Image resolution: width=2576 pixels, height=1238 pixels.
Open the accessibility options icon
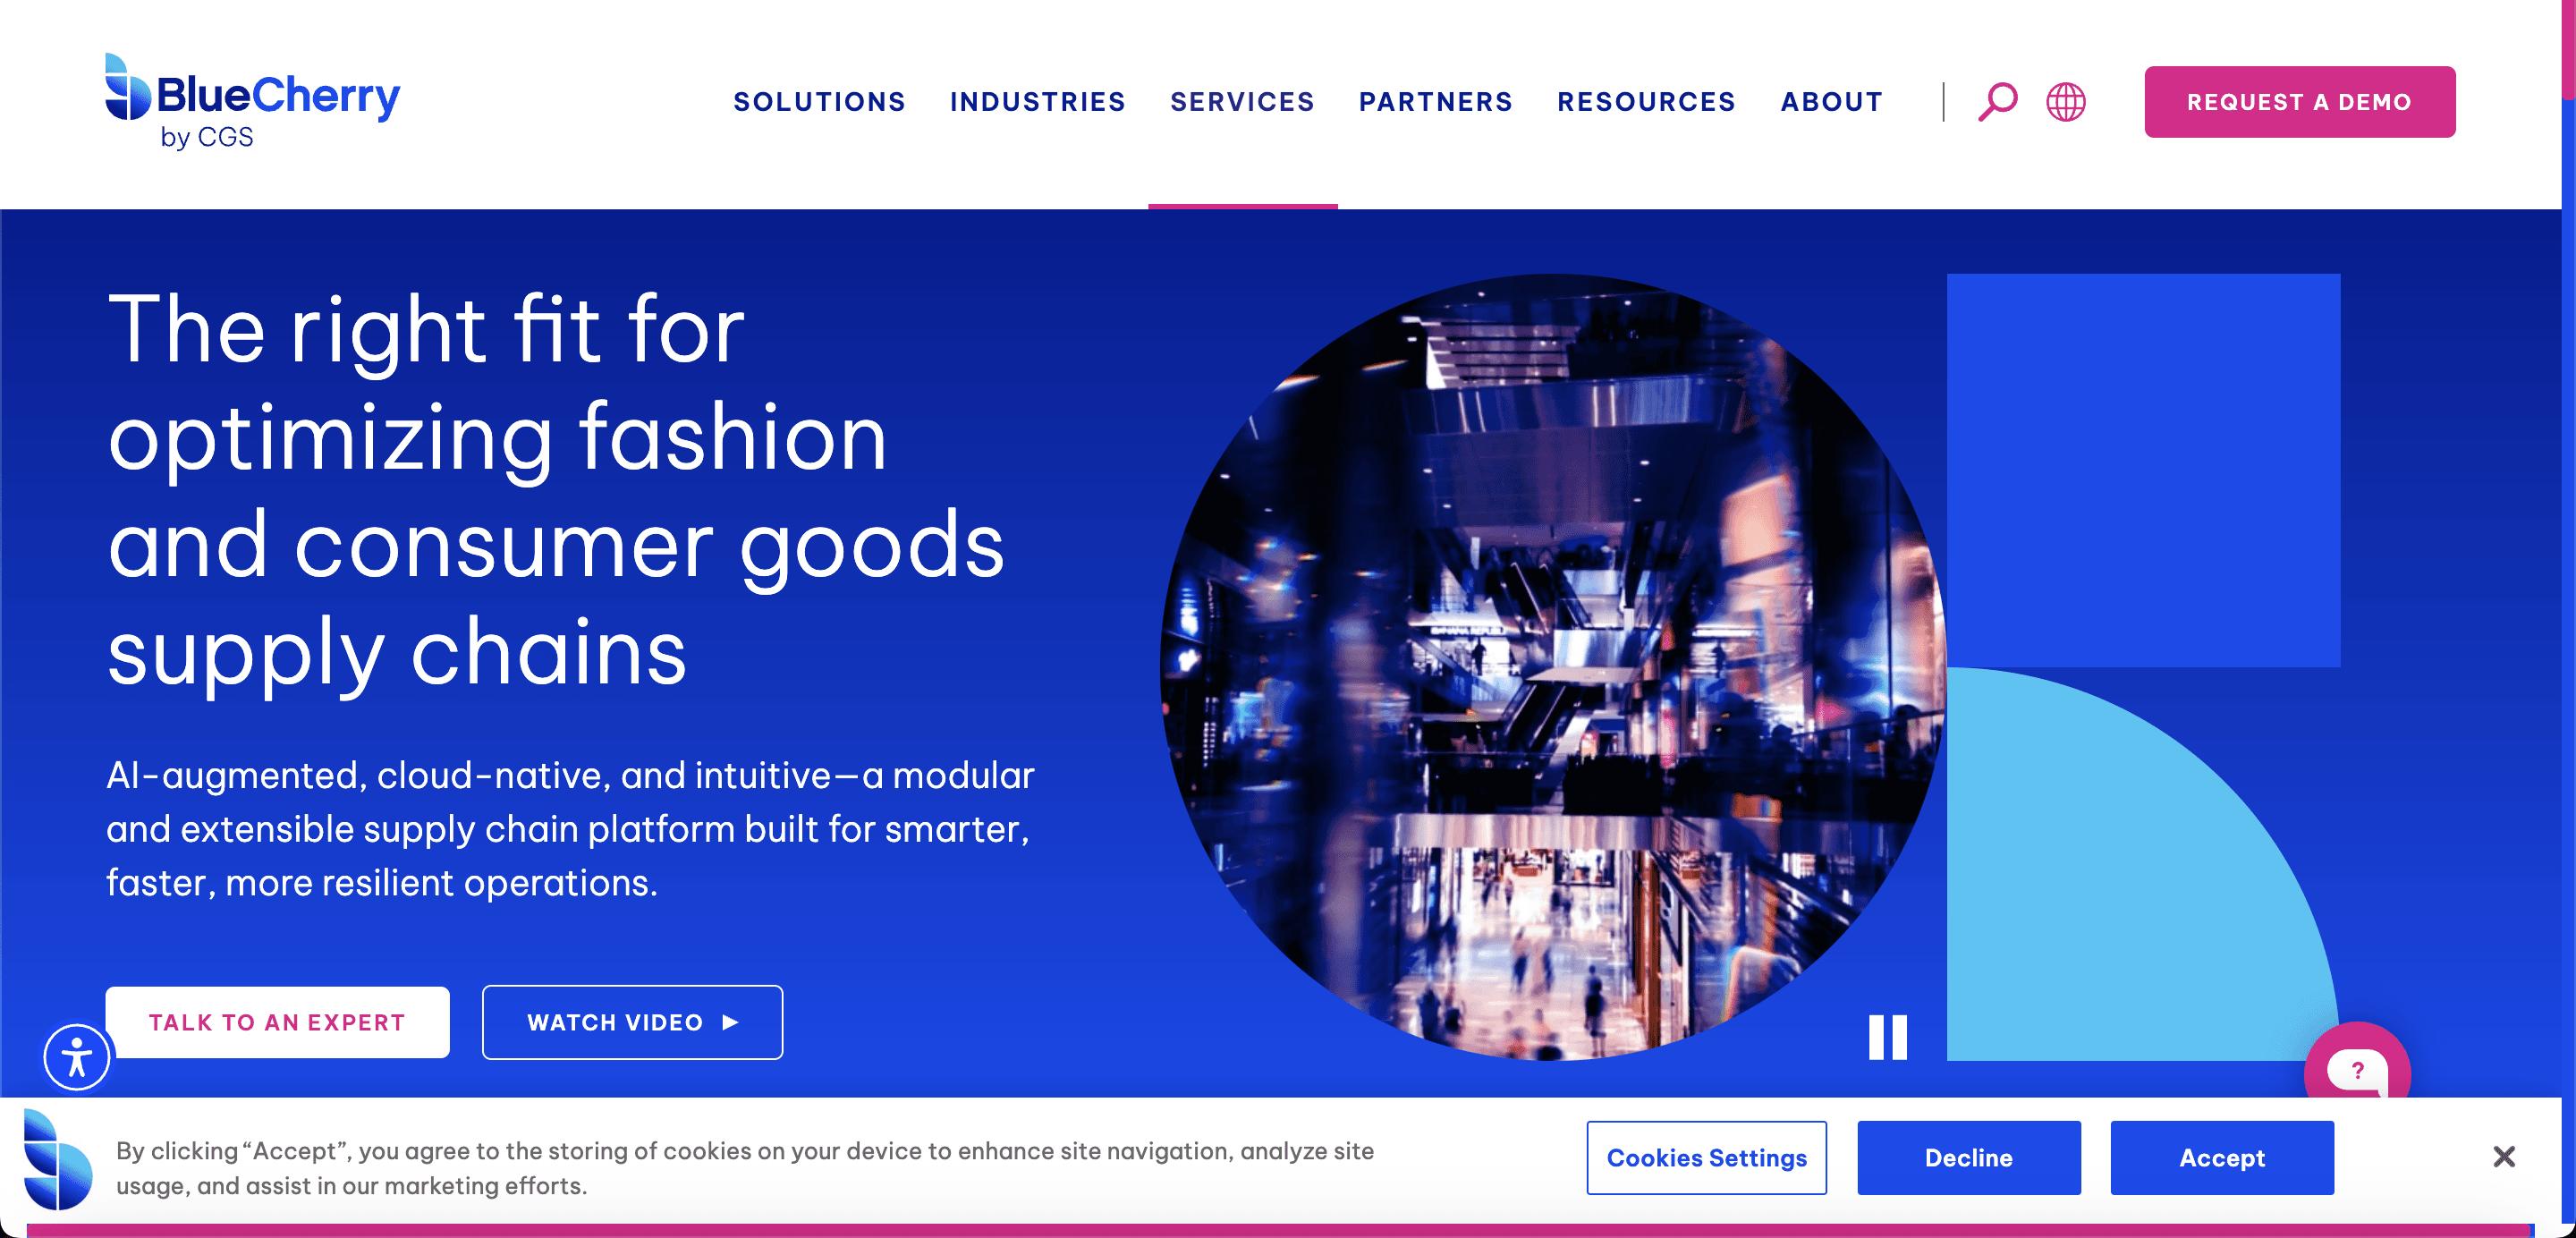coord(76,1057)
